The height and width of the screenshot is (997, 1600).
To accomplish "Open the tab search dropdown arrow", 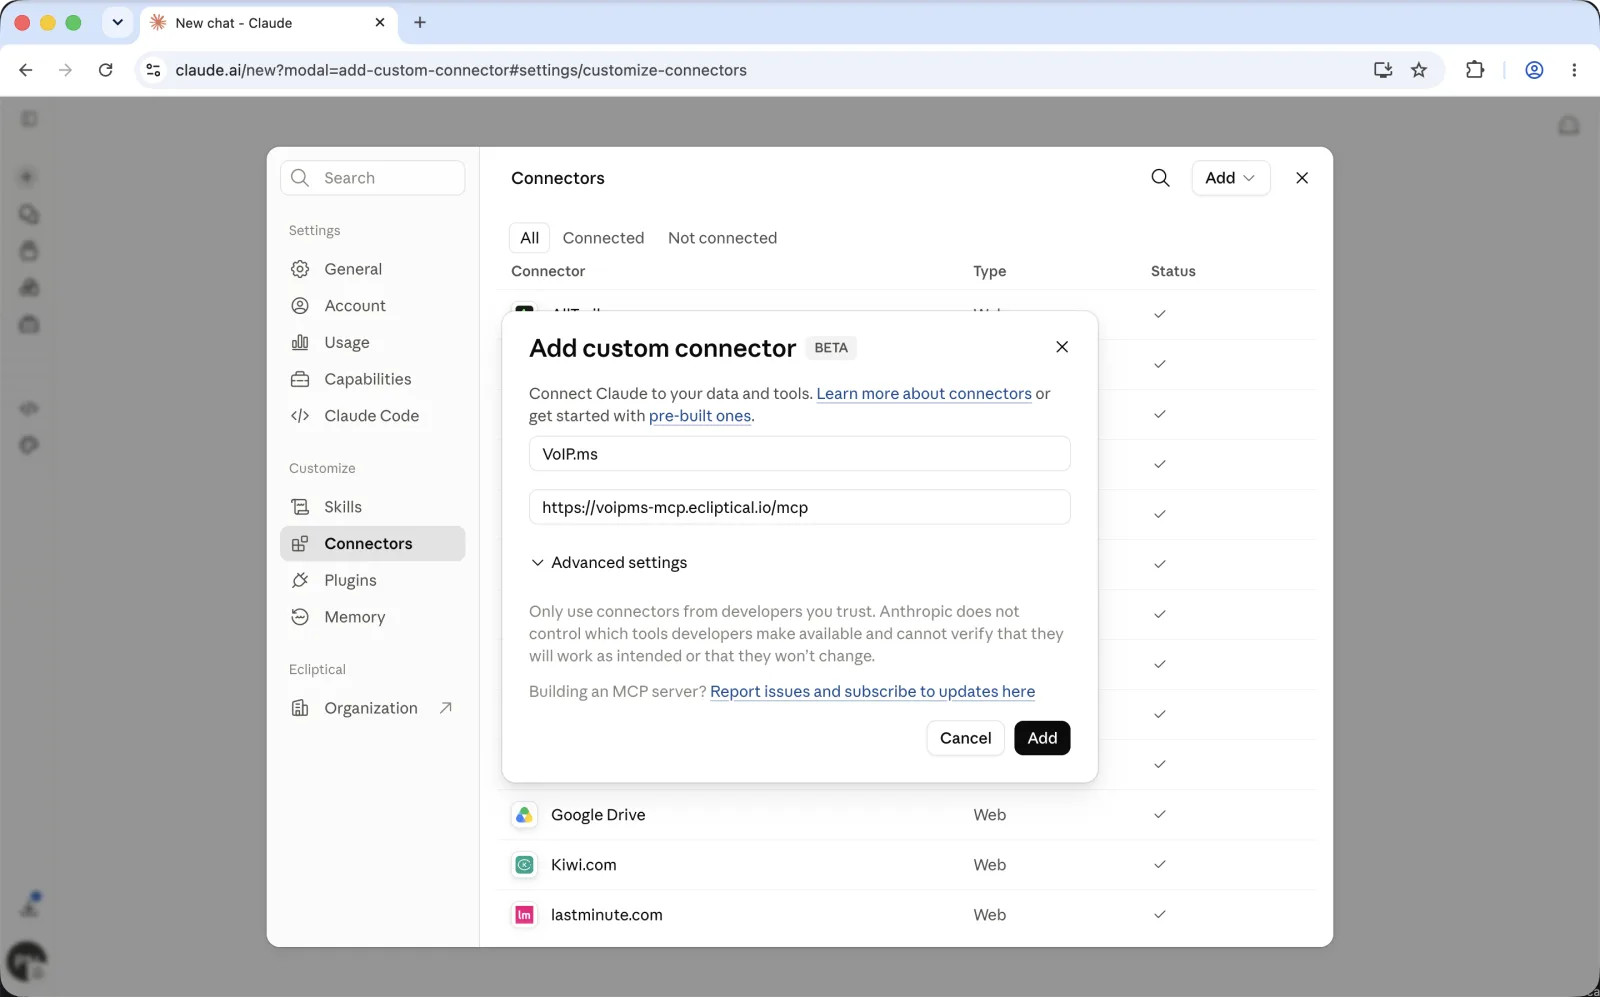I will tap(118, 22).
